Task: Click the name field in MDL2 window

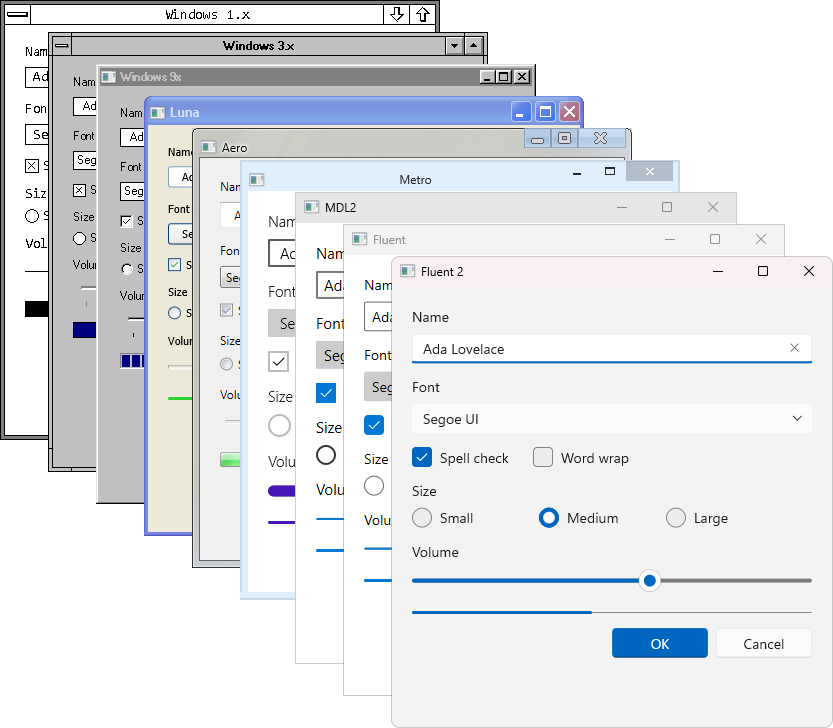Action: (x=330, y=285)
